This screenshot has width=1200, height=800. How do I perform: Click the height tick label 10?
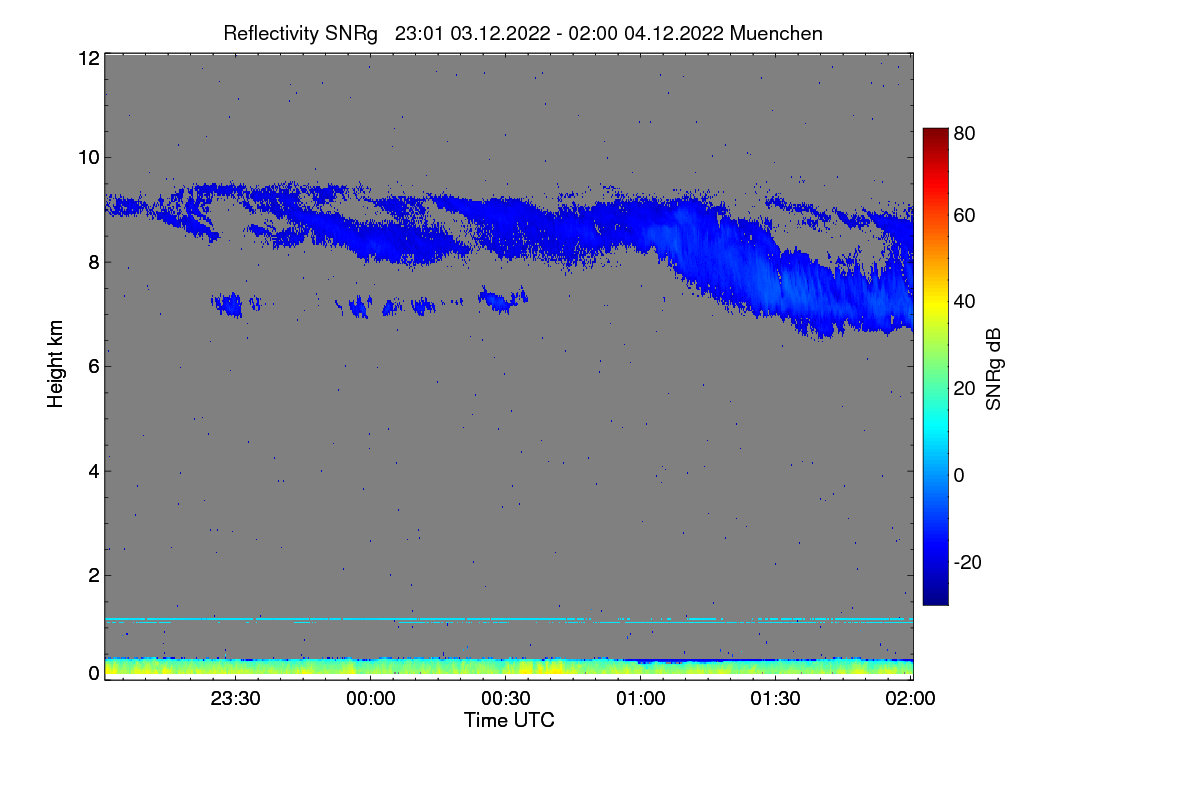88,157
